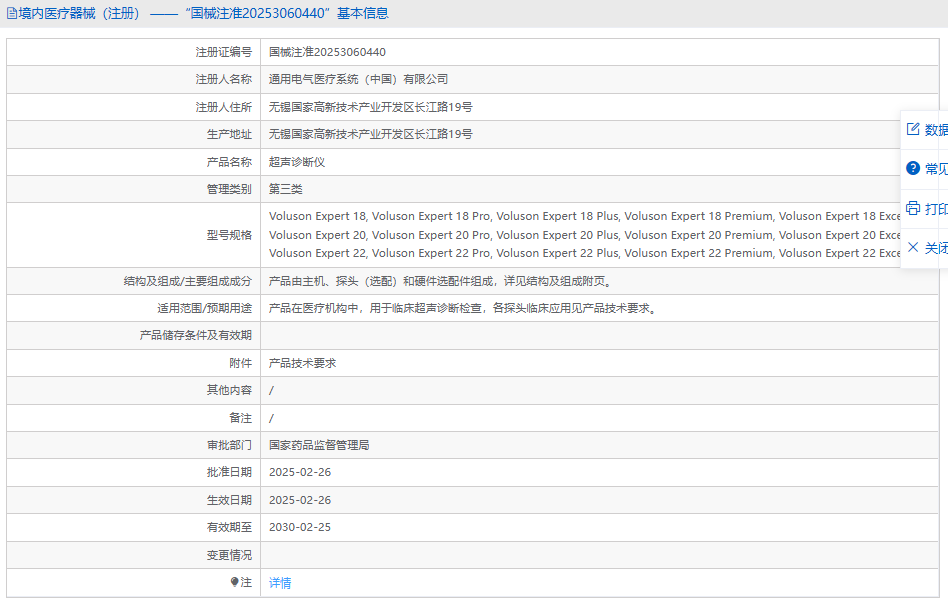This screenshot has height=603, width=948.
Task: Click the 产品储存条件及有效期 label
Action: [x=196, y=335]
